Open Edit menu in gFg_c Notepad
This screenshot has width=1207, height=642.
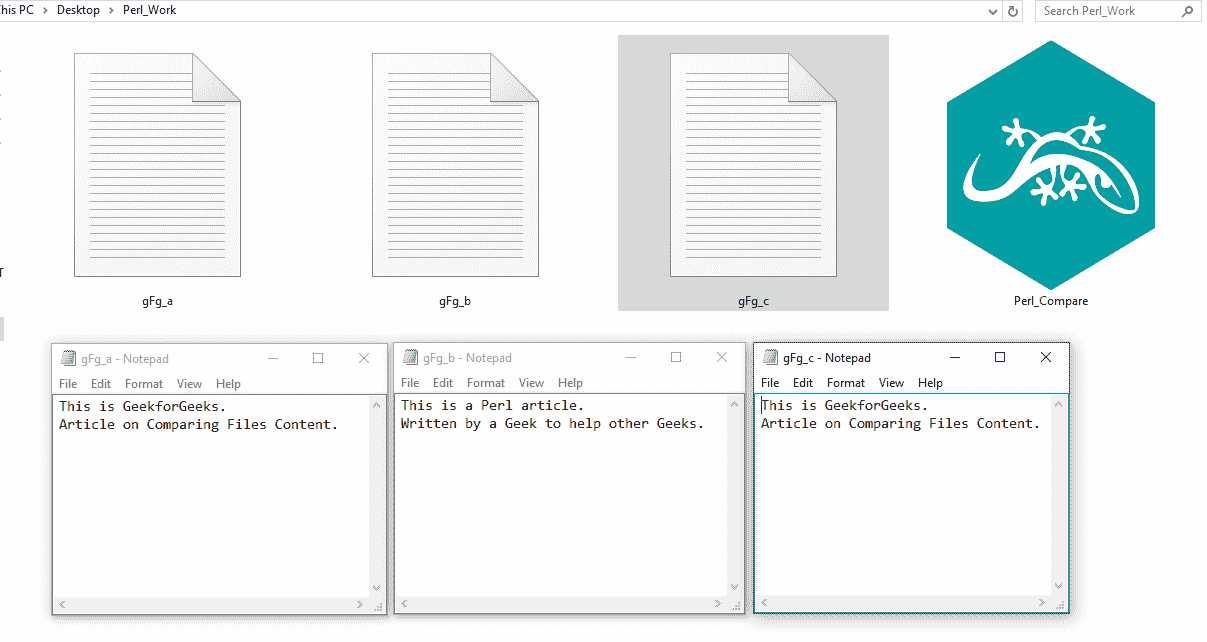point(803,383)
